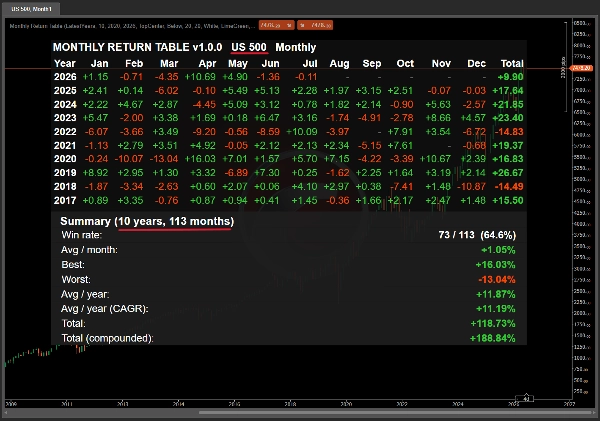Screen dimensions: 600x421
Task: Click the Aug column header
Action: 339,64
